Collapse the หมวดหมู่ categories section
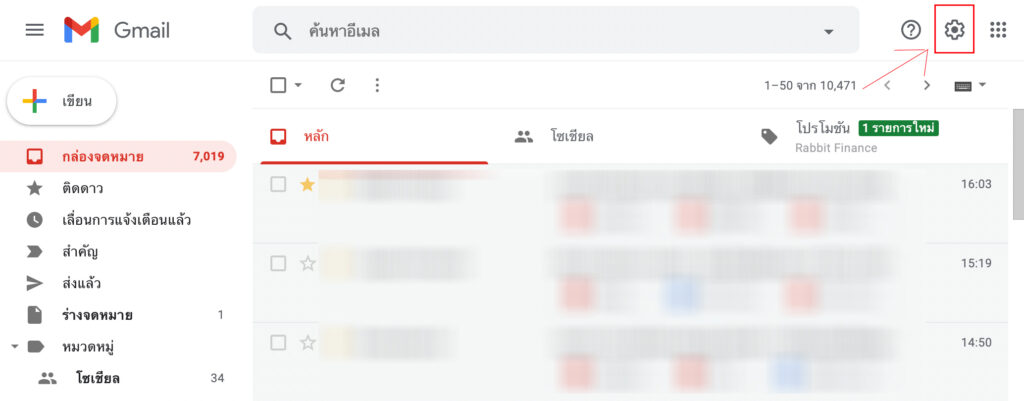 point(14,347)
